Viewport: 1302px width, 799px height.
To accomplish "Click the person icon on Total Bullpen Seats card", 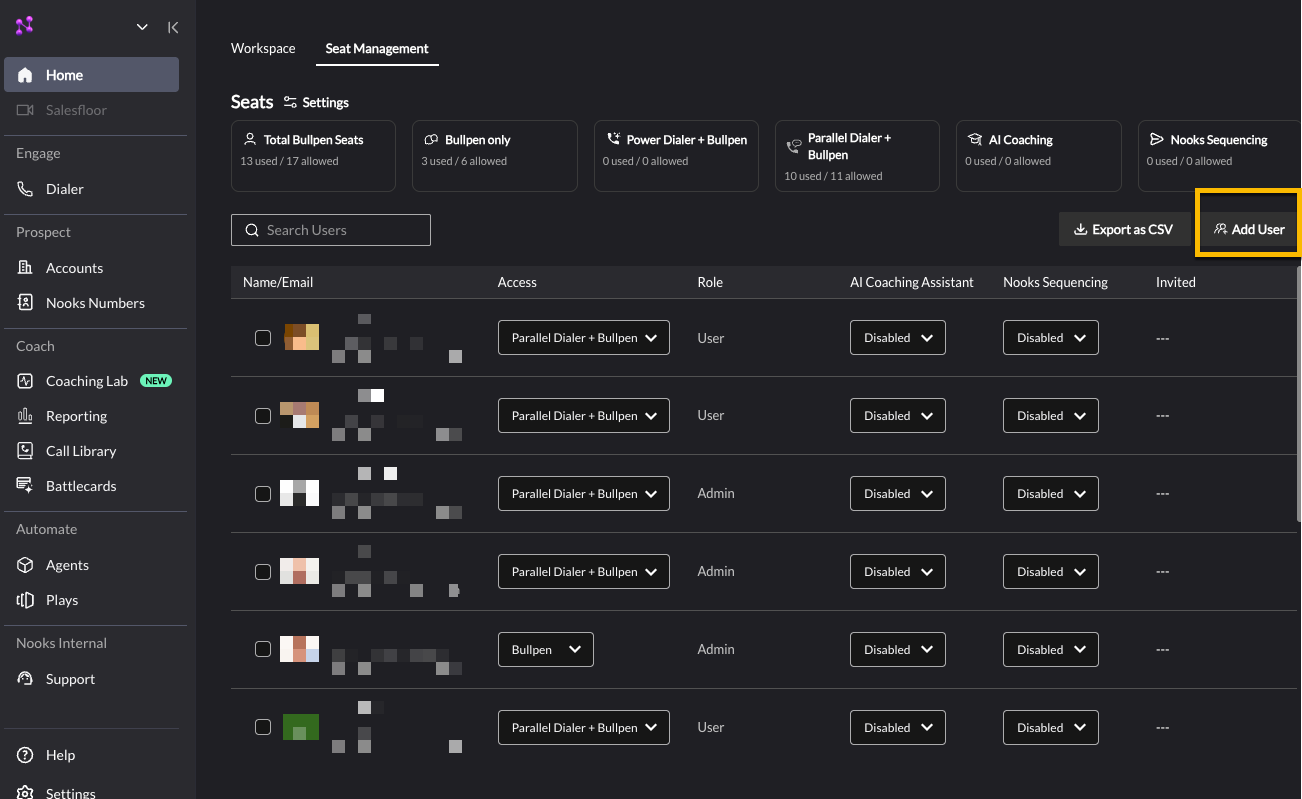I will pyautogui.click(x=250, y=140).
